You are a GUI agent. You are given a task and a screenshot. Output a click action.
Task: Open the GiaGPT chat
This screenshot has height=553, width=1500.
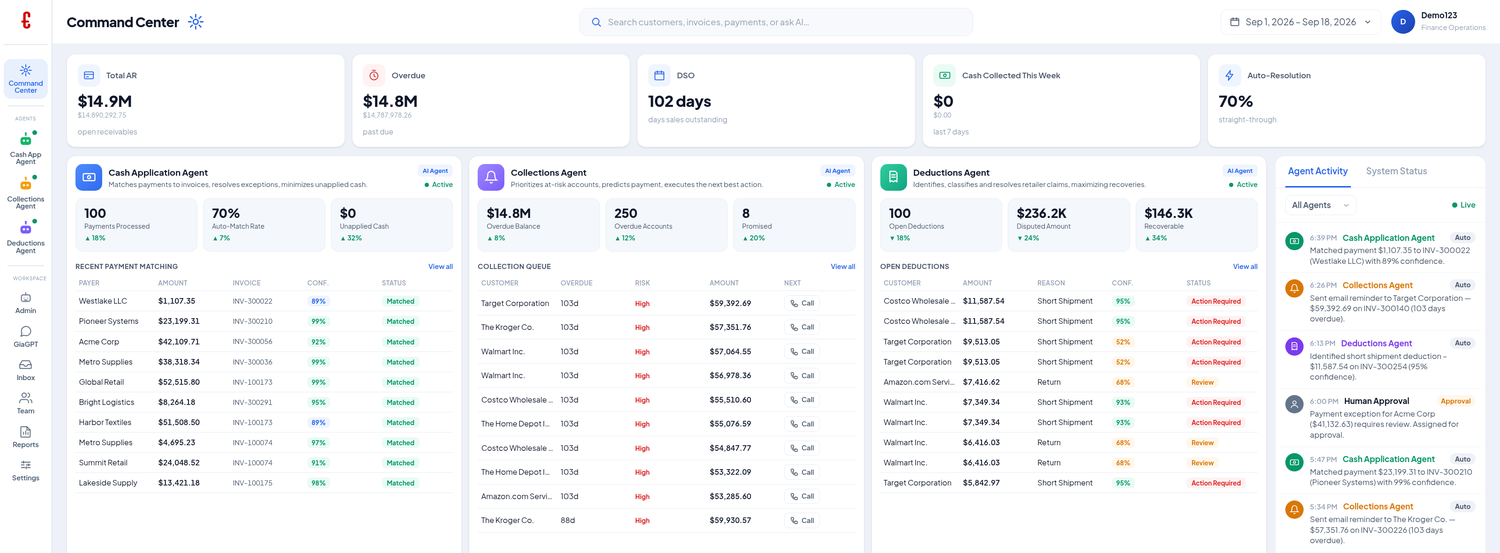point(26,337)
